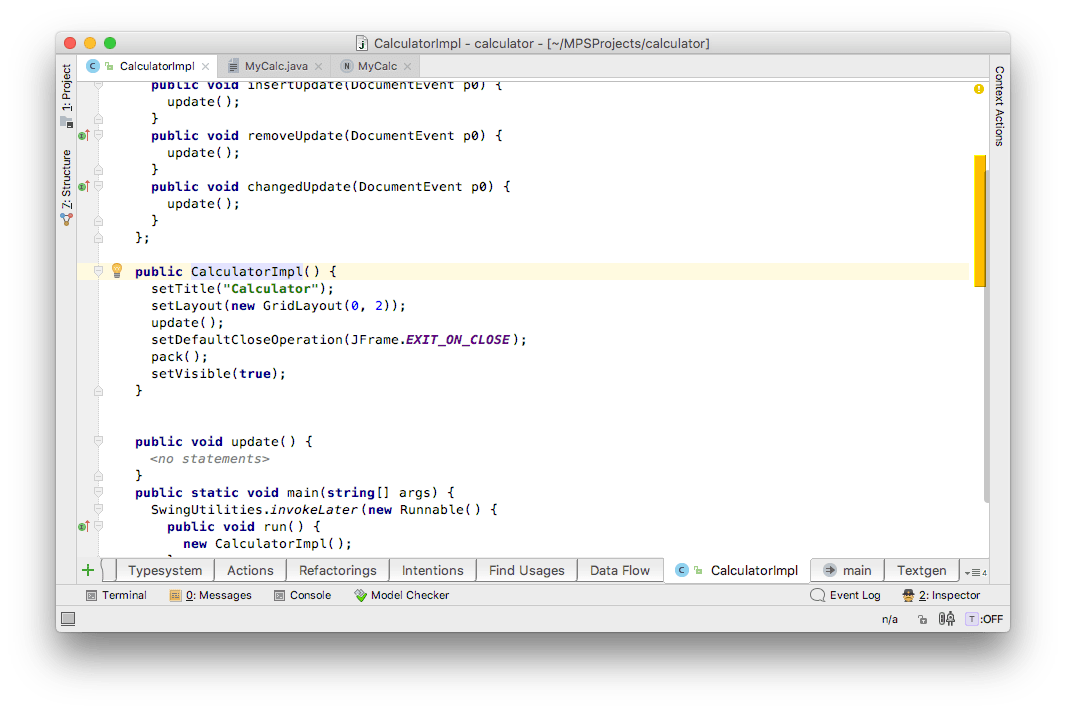The width and height of the screenshot is (1066, 712).
Task: Switch to the Typesystem aspect tab
Action: pos(165,570)
